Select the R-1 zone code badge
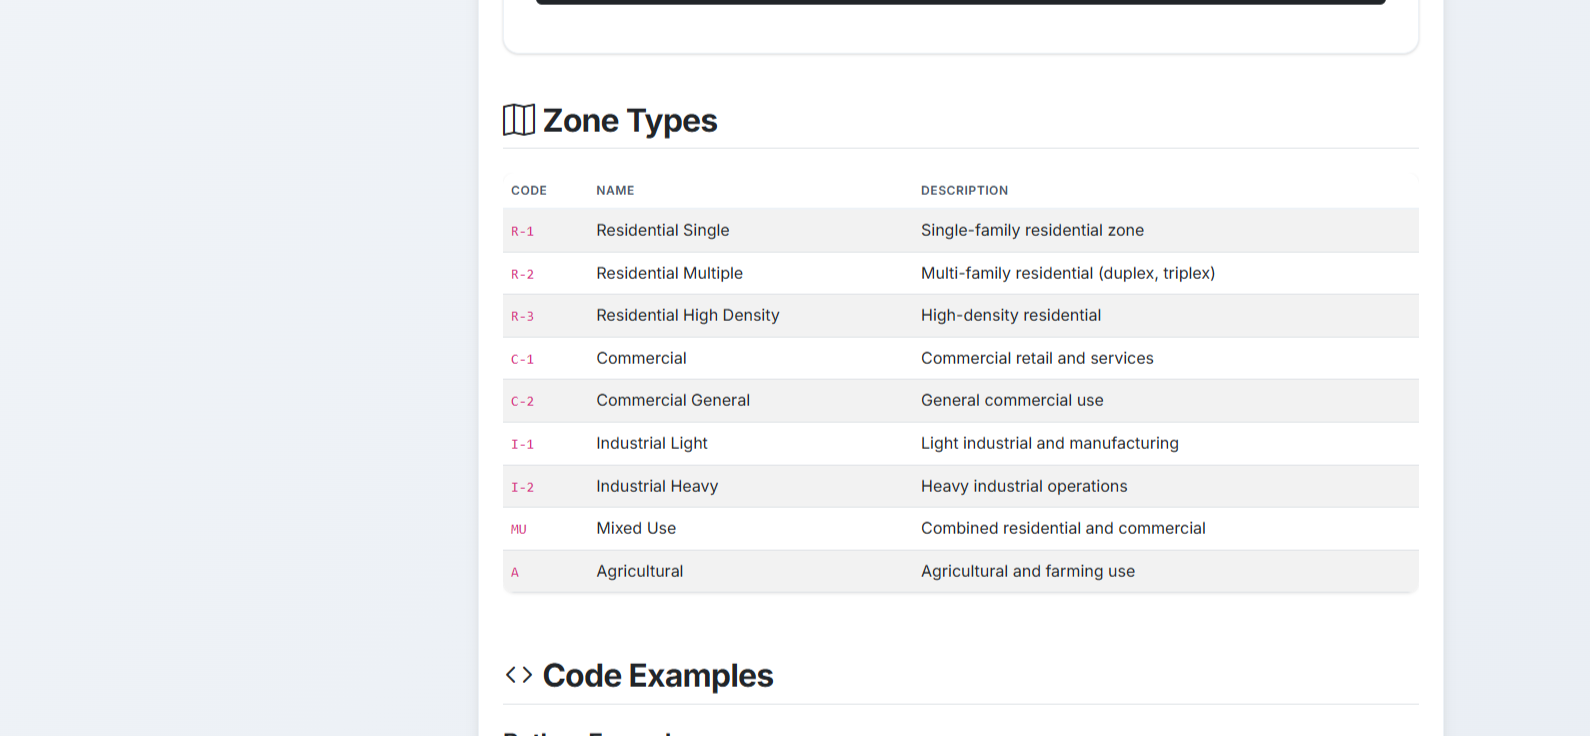This screenshot has width=1590, height=736. [x=522, y=232]
